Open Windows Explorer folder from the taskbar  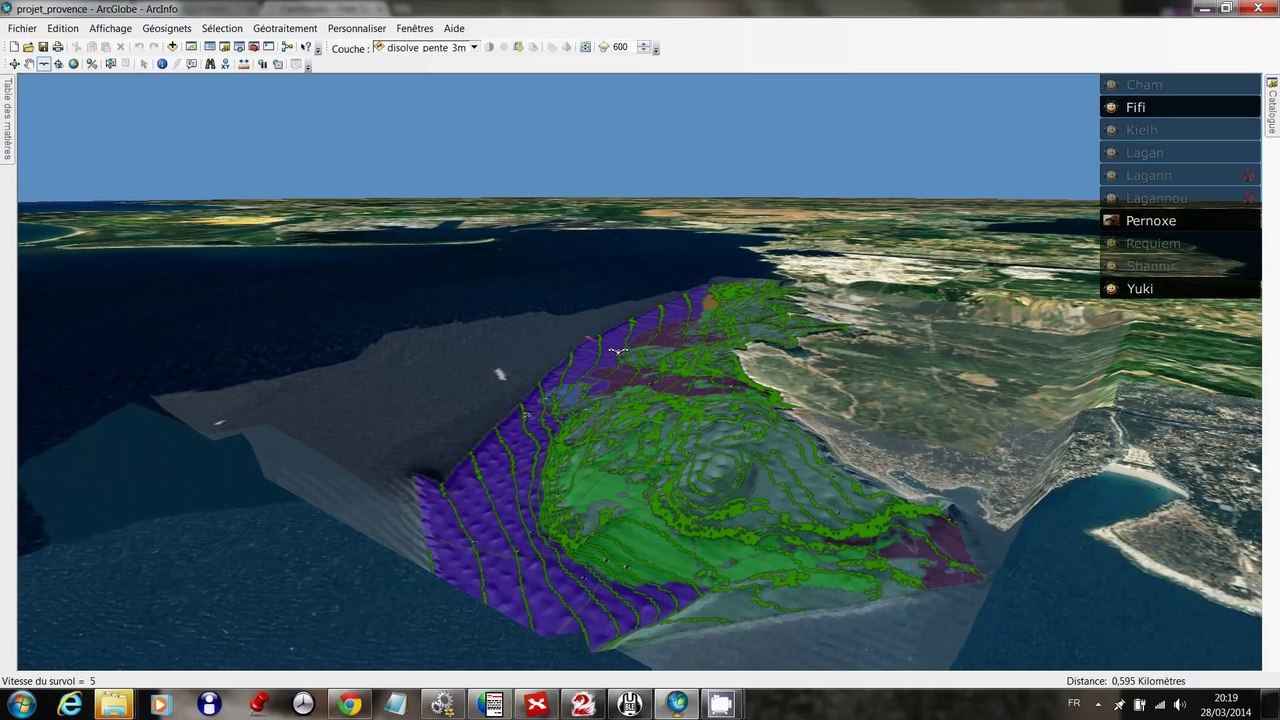pos(114,704)
